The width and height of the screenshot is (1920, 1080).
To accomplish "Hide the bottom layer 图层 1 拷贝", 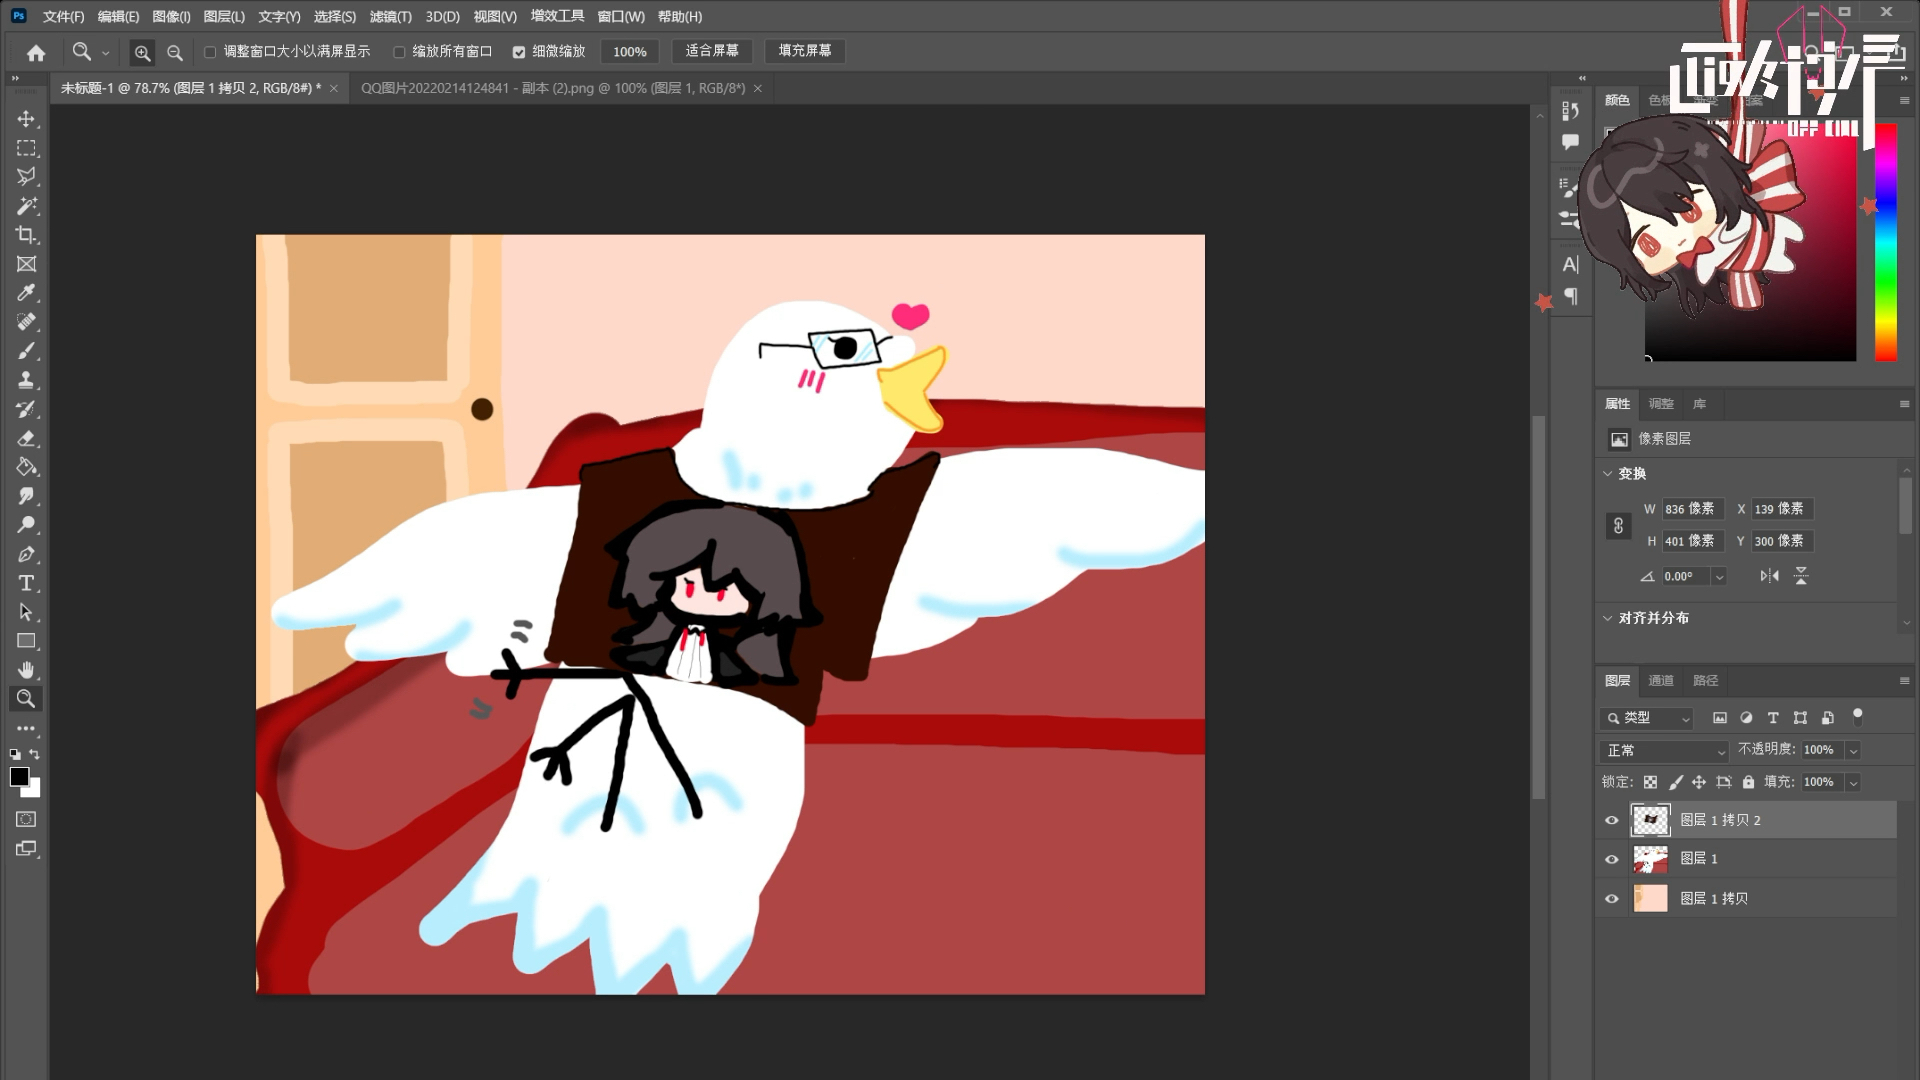I will pos(1611,899).
